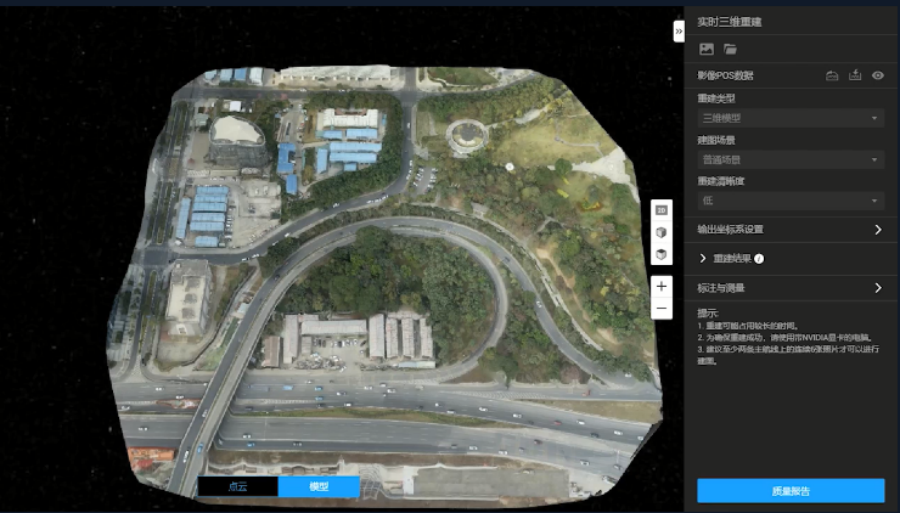The width and height of the screenshot is (901, 514).
Task: Select the upper 3D cube view icon
Action: click(661, 232)
